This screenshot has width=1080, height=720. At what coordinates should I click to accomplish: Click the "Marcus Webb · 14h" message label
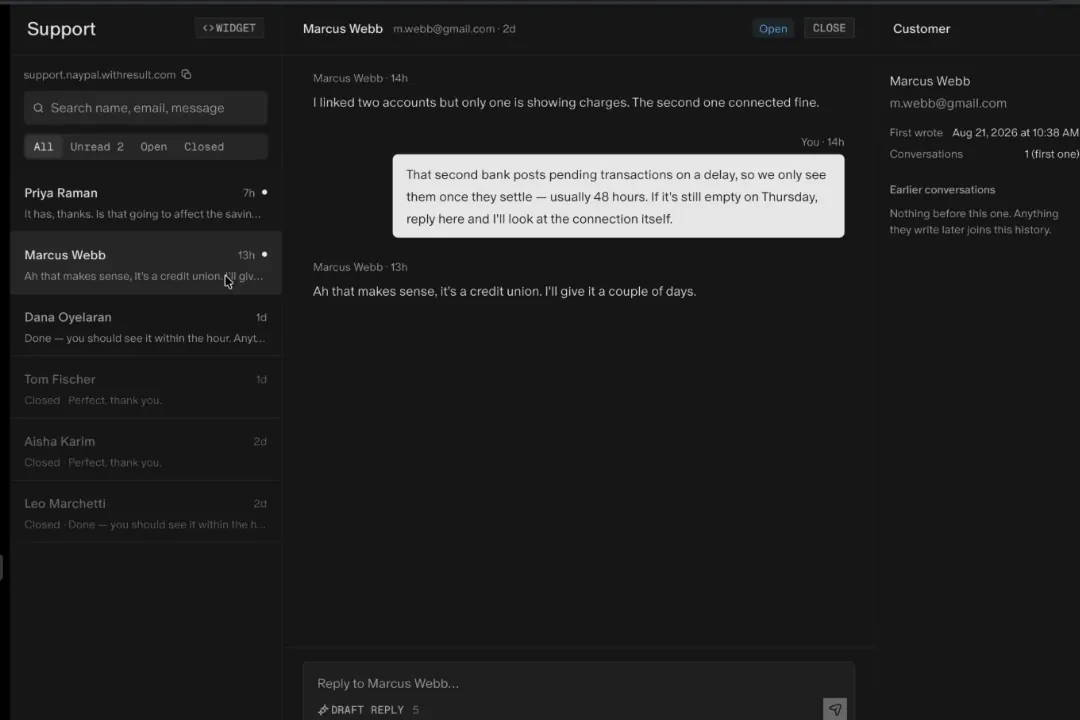pyautogui.click(x=360, y=79)
